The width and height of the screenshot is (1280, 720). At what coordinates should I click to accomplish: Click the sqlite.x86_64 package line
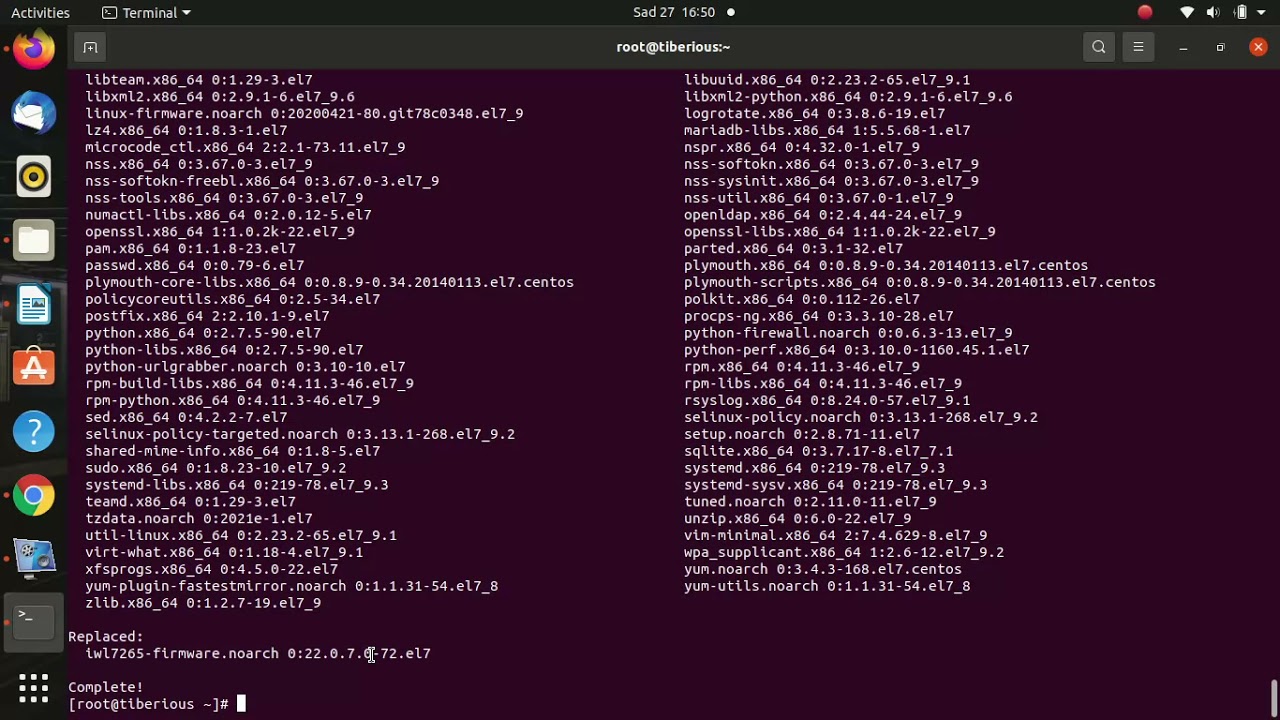tap(818, 451)
